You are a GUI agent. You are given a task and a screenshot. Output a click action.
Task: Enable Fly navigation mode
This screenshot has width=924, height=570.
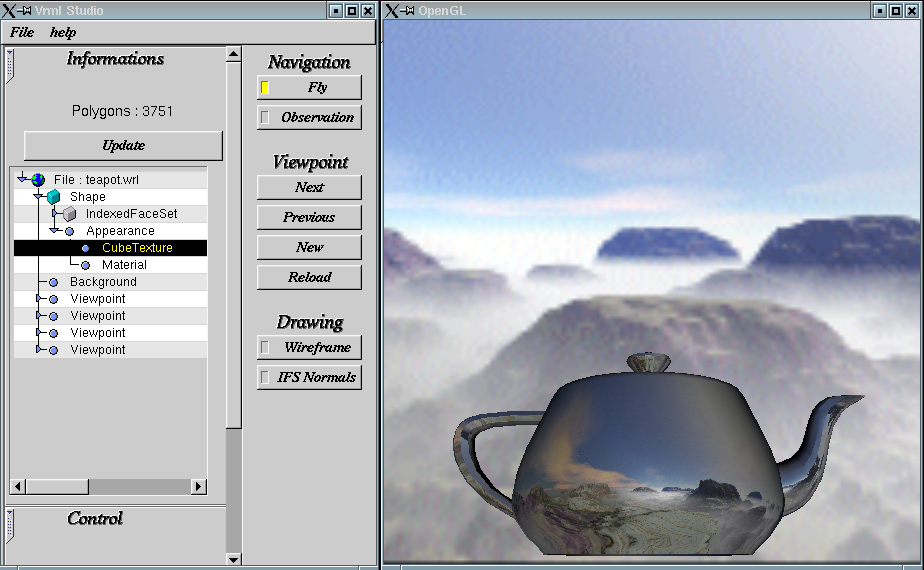tap(309, 88)
